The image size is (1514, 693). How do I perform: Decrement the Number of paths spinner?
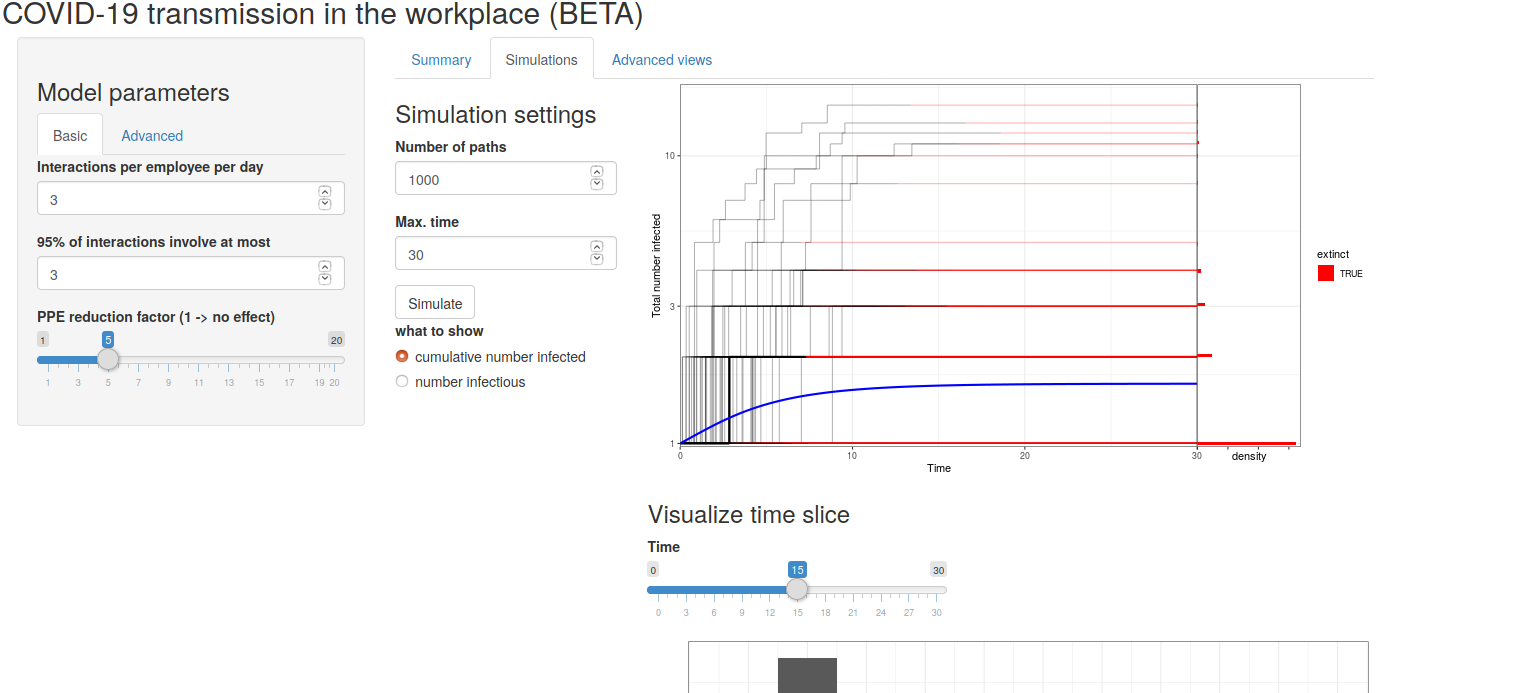coord(597,184)
